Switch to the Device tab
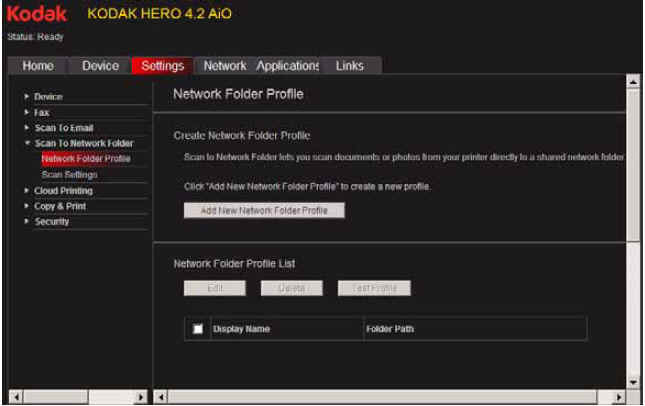The height and width of the screenshot is (406, 645). (x=100, y=66)
